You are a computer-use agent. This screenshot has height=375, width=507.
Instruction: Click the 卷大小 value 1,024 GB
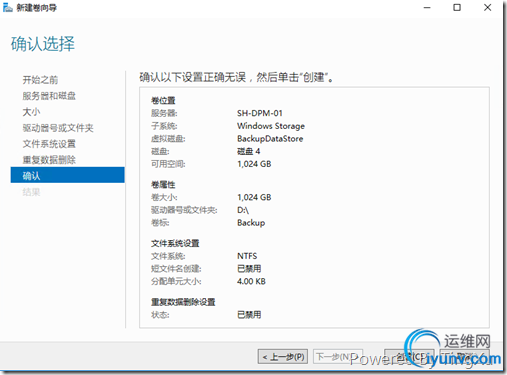tap(254, 197)
